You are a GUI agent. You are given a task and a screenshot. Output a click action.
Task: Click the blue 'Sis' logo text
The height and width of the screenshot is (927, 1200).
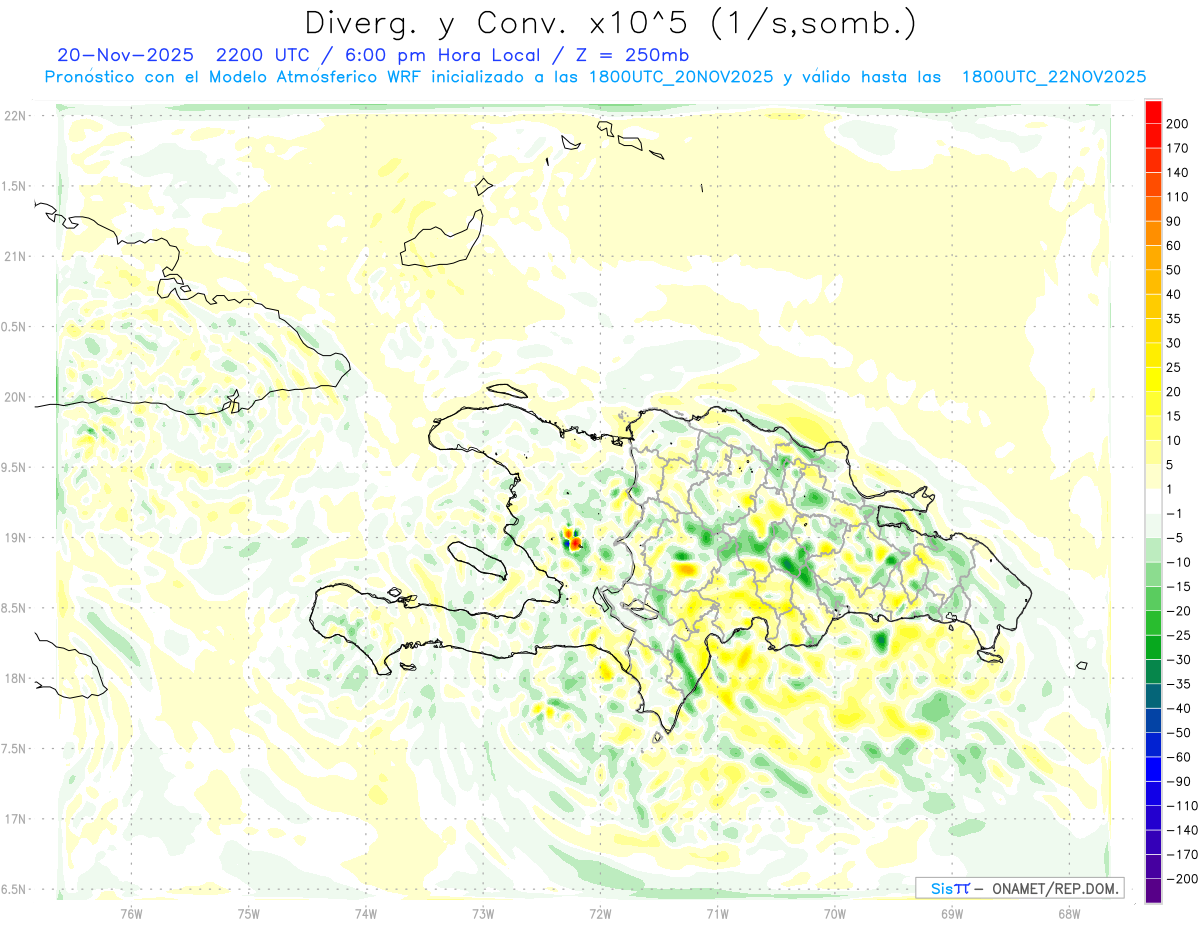[x=941, y=888]
